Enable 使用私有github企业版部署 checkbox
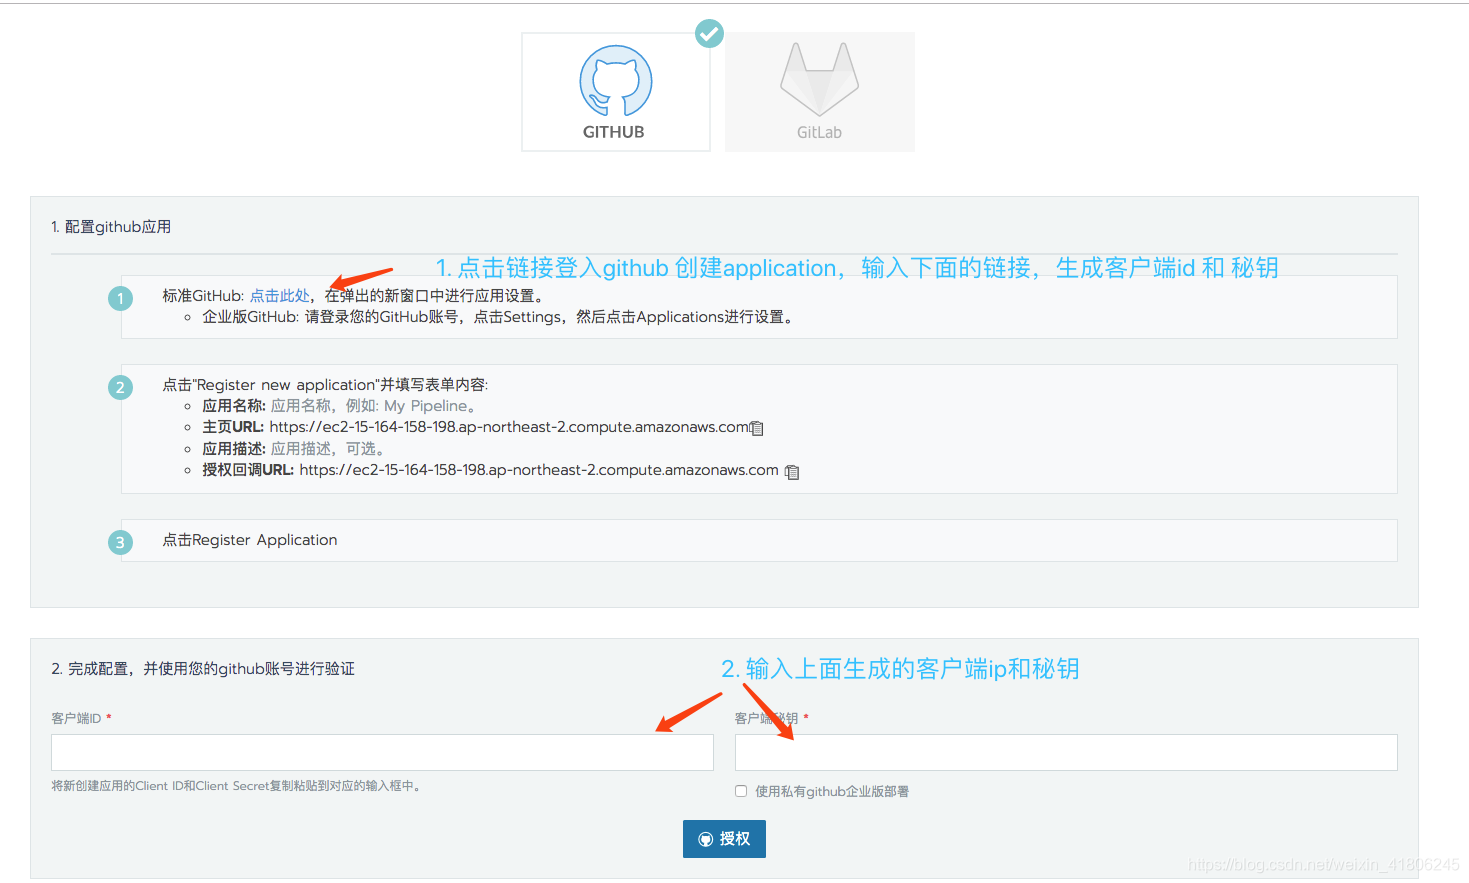Screen dimensions: 1469x883 coord(741,791)
